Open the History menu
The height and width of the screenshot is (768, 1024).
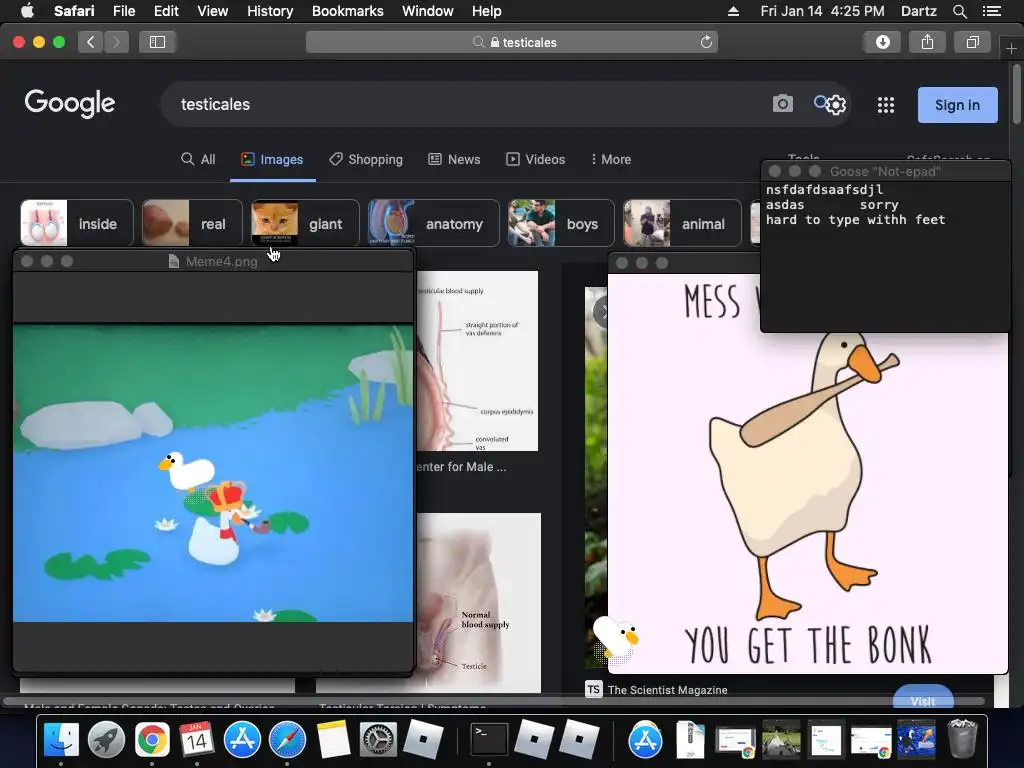click(x=270, y=11)
